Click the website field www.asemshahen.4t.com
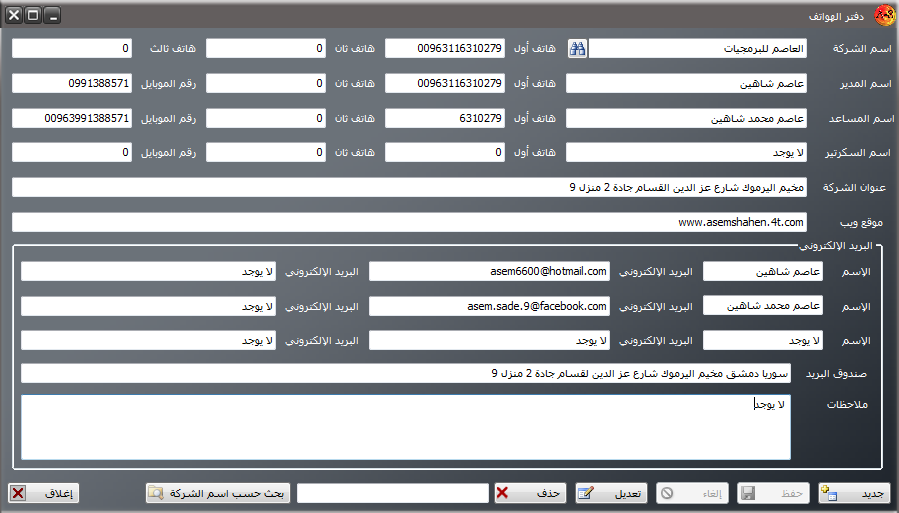The width and height of the screenshot is (899, 513). 408,222
